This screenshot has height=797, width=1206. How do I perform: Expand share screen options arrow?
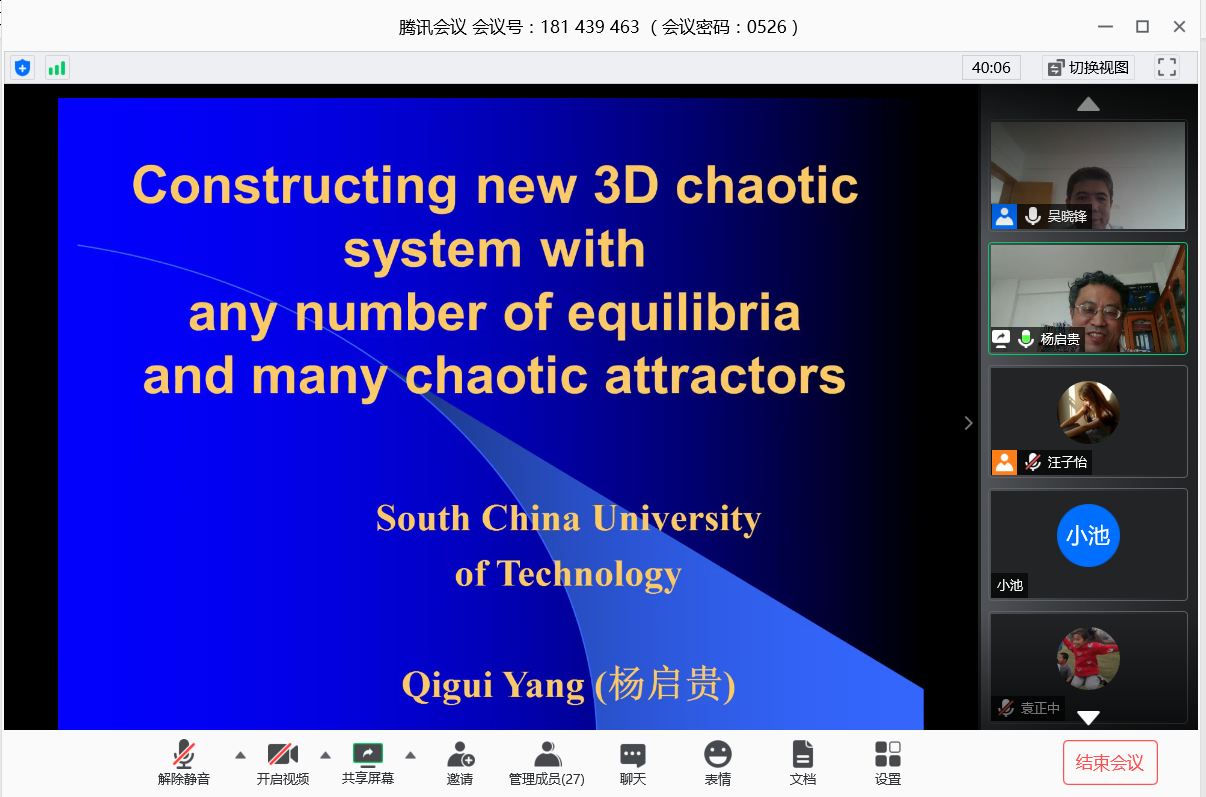point(410,754)
